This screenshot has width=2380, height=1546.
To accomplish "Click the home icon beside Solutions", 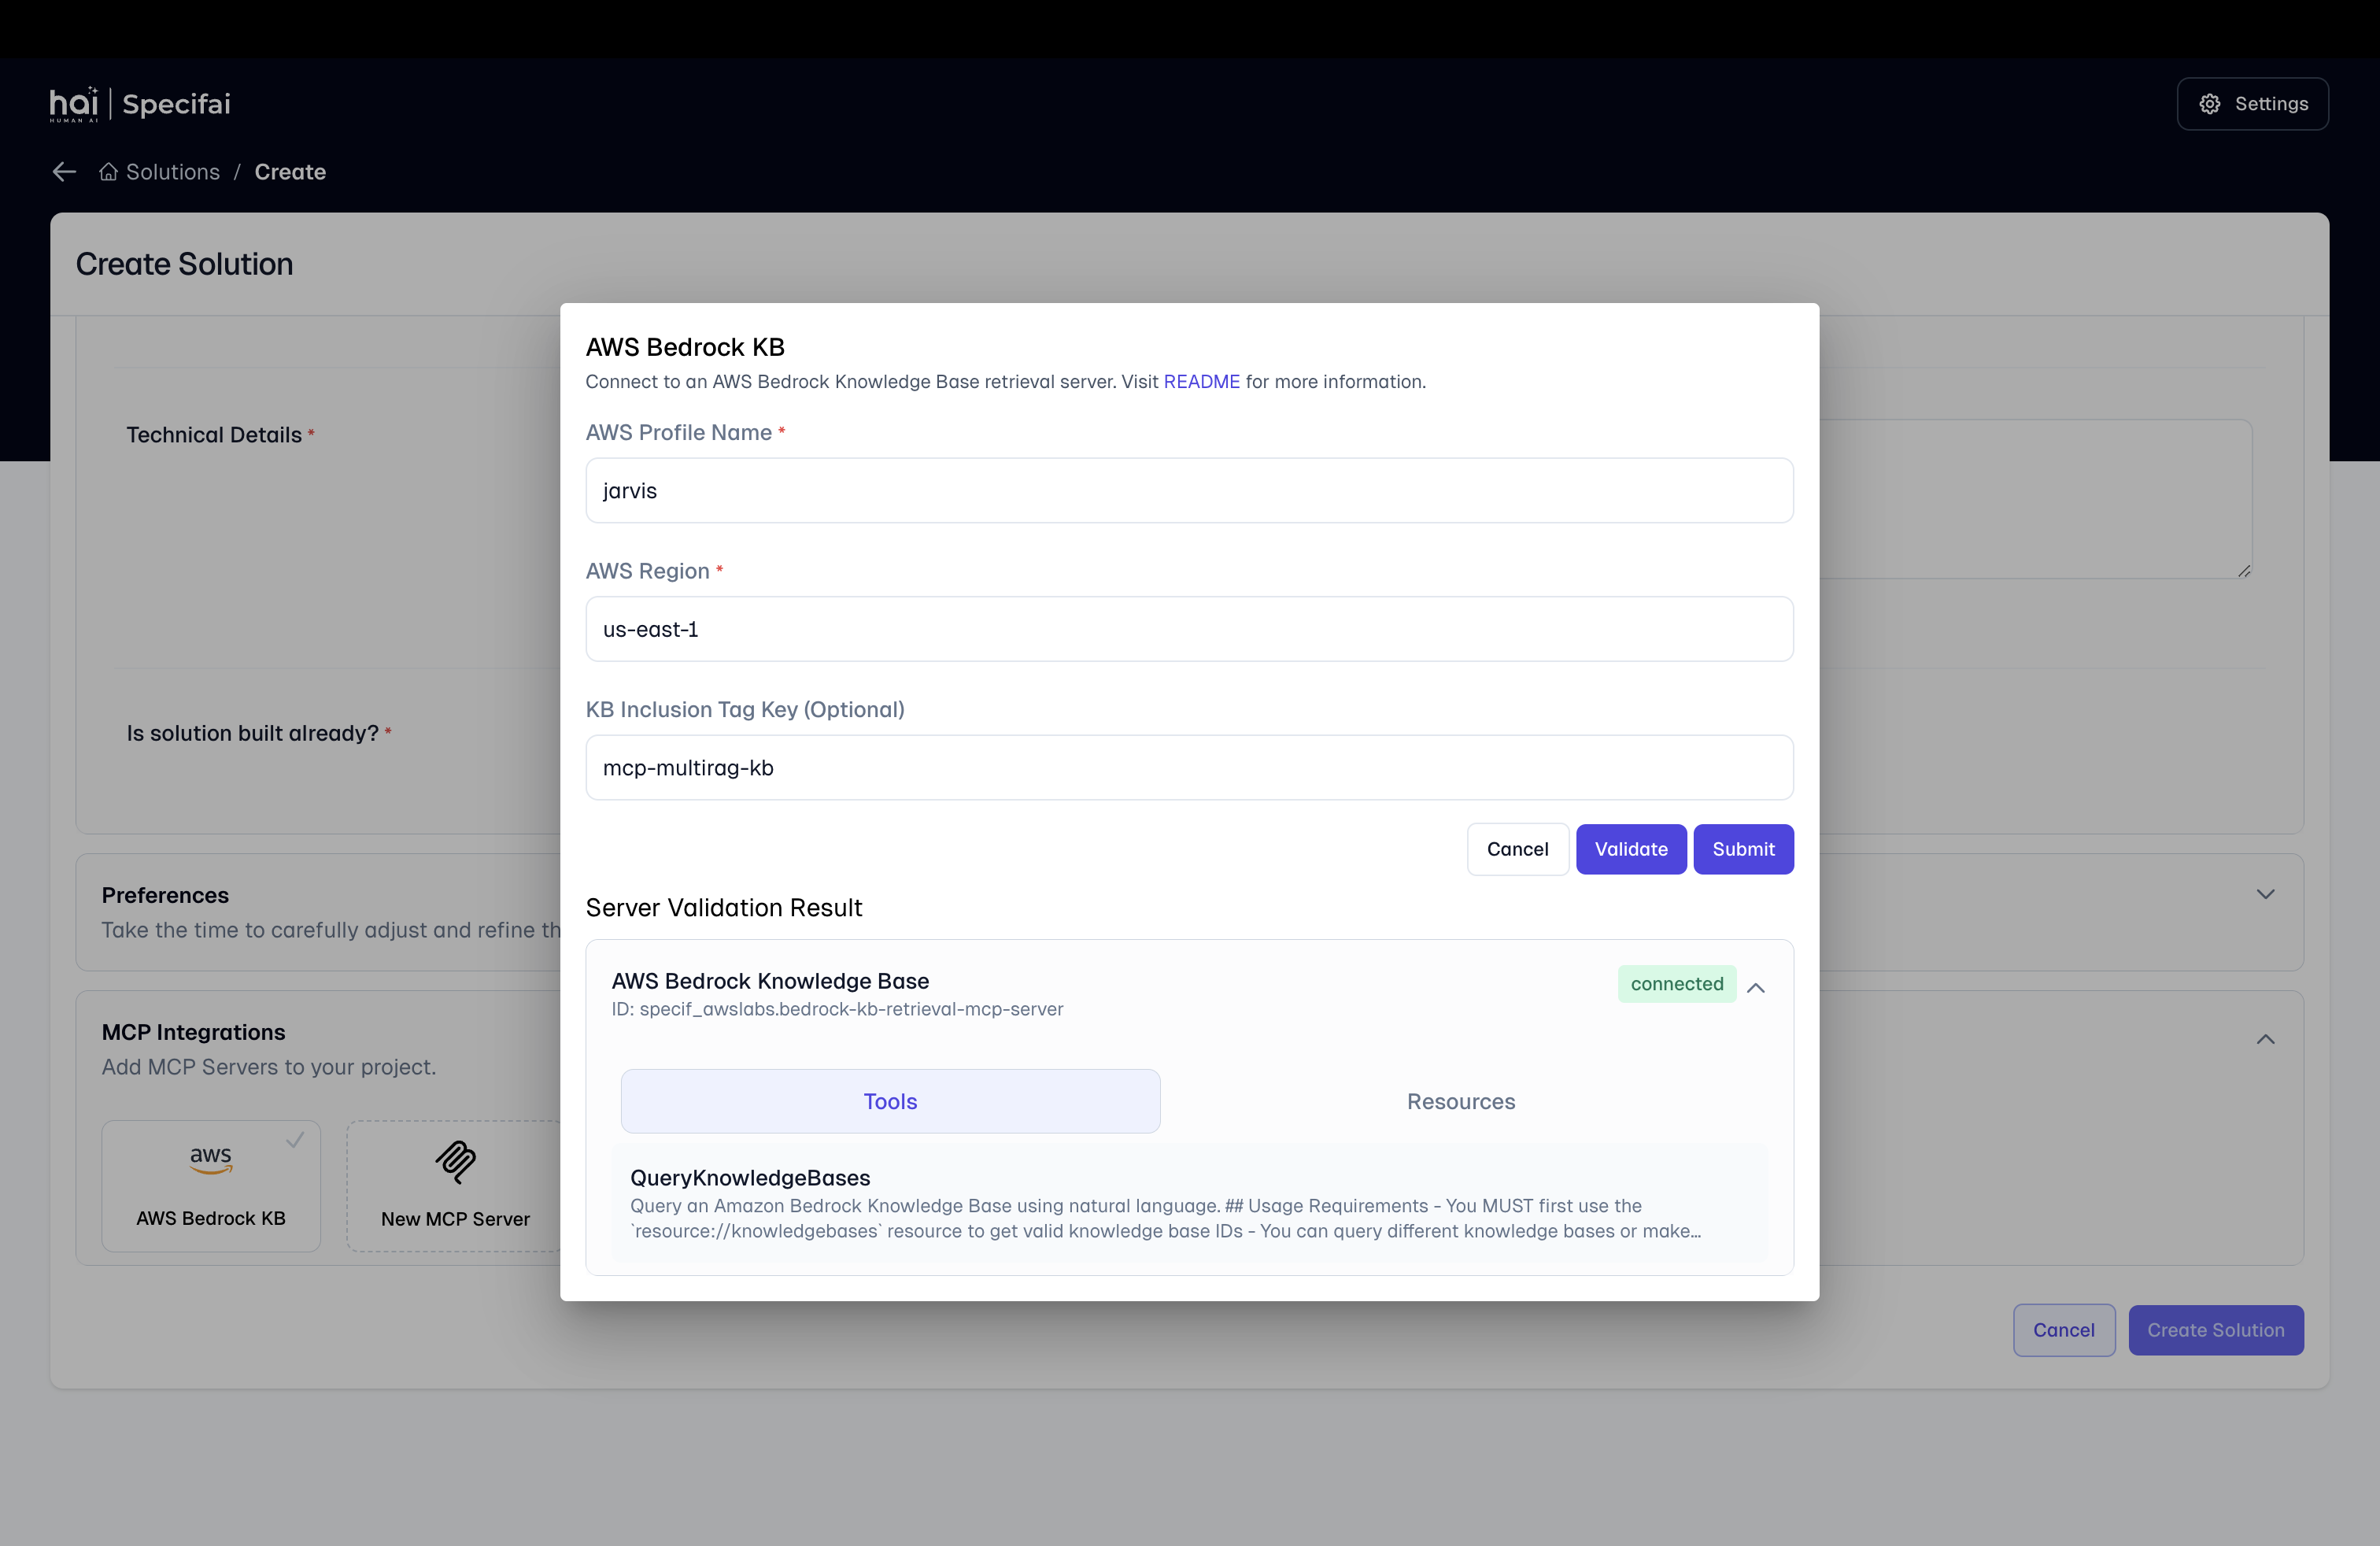I will [108, 172].
